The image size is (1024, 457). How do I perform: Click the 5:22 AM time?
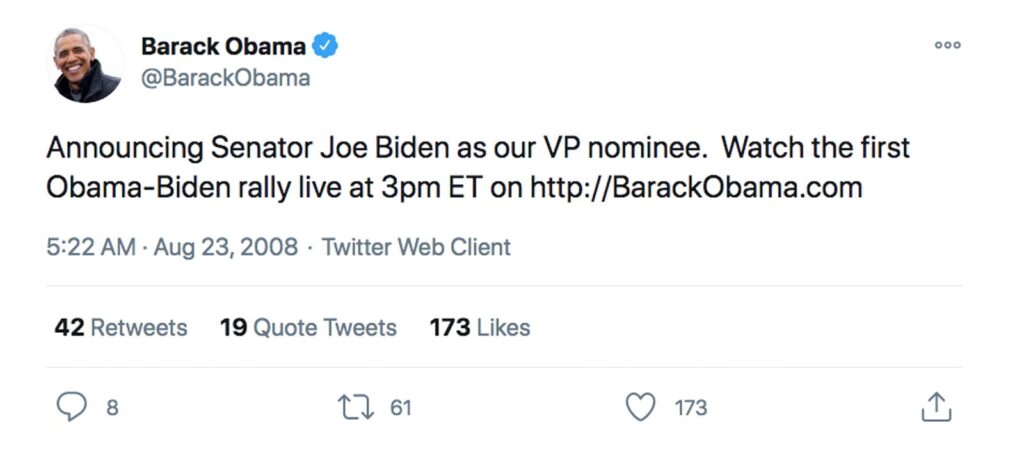click(90, 247)
